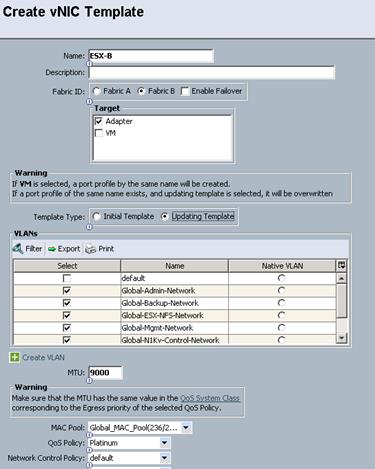This screenshot has height=469, width=375.
Task: Enable the Failover checkbox
Action: coord(185,91)
